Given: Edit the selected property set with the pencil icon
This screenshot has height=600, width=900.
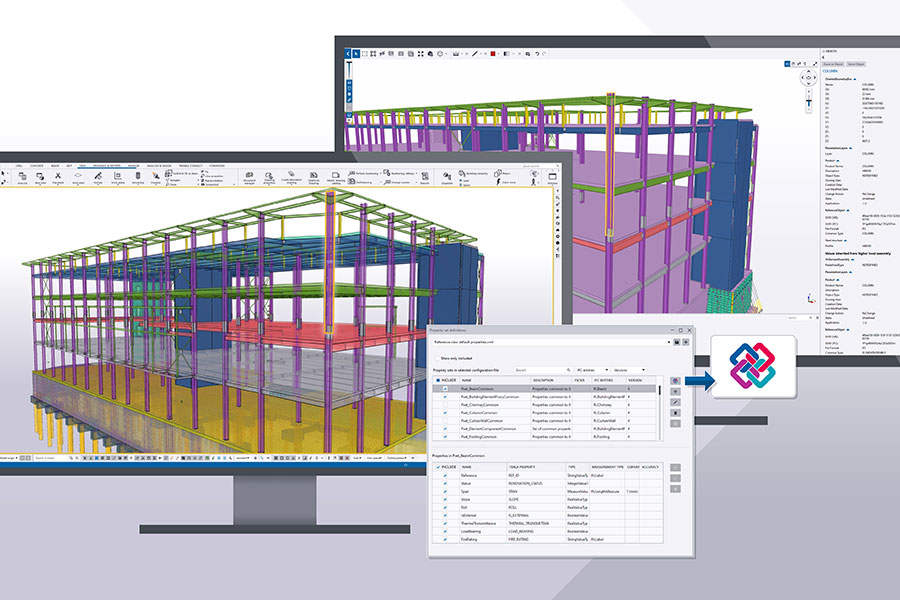Looking at the screenshot, I should click(x=676, y=402).
